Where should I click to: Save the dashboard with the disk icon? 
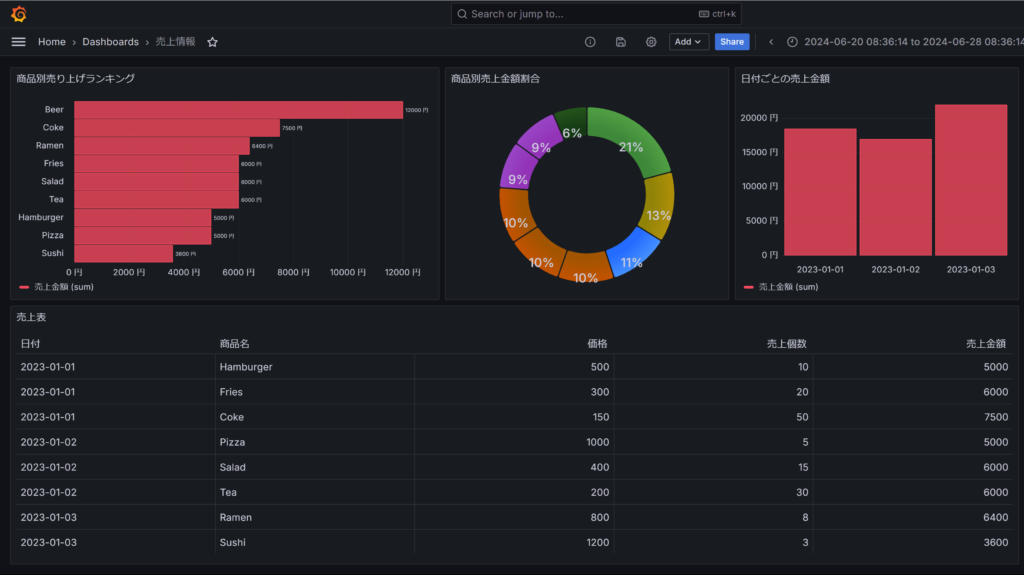(620, 42)
